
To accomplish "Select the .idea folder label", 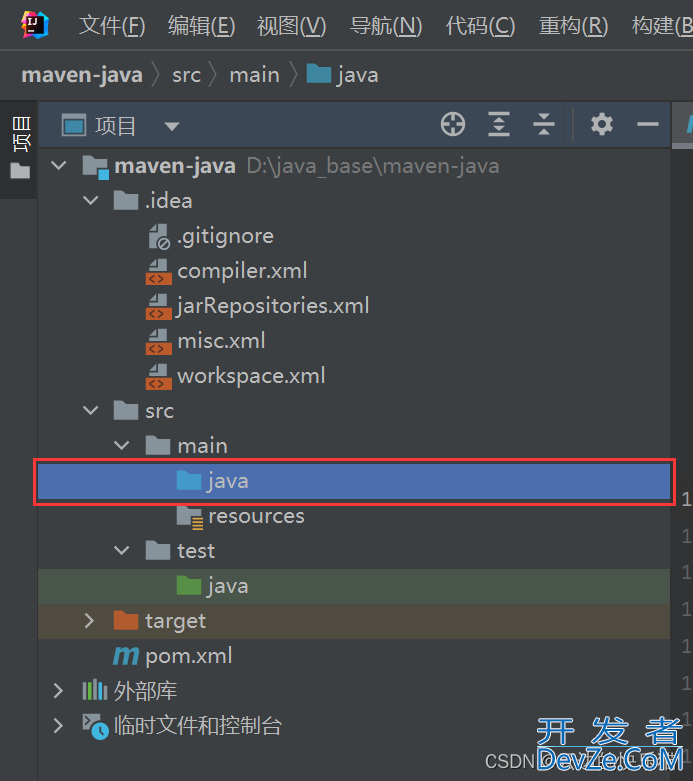I will [168, 201].
